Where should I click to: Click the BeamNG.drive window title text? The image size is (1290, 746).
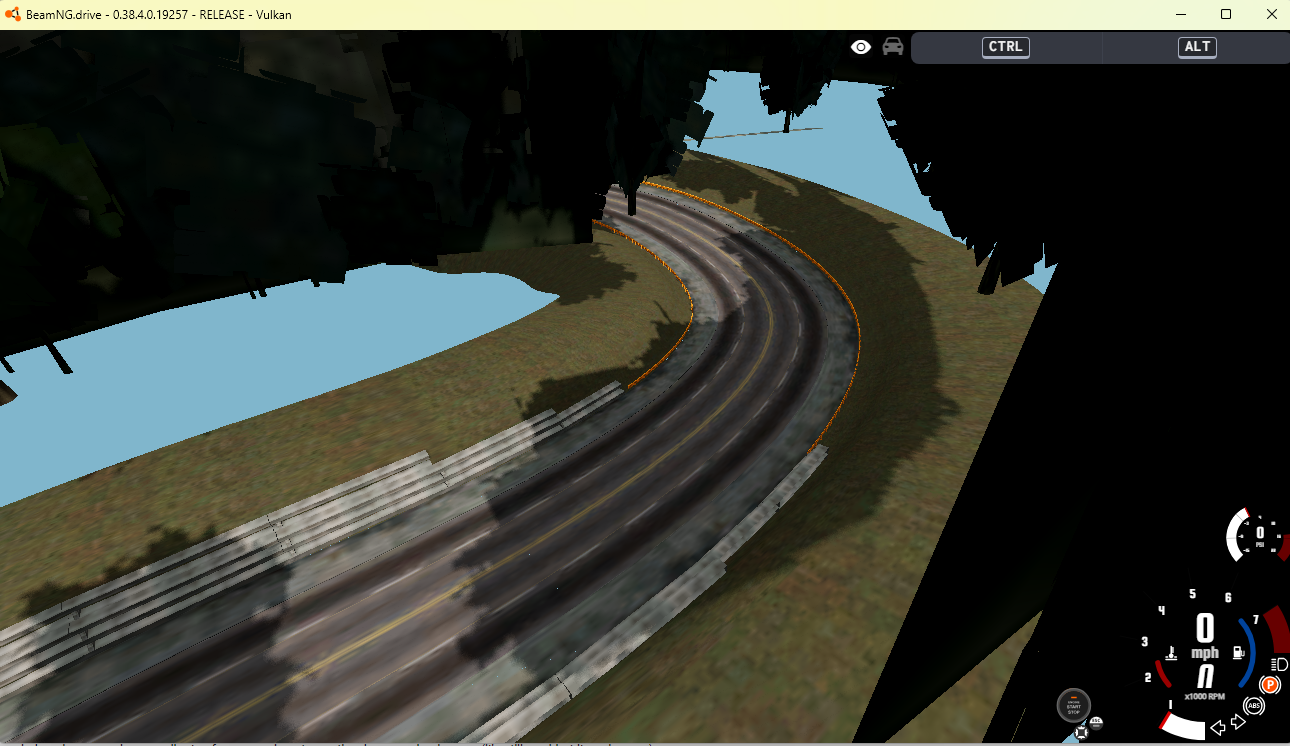159,15
